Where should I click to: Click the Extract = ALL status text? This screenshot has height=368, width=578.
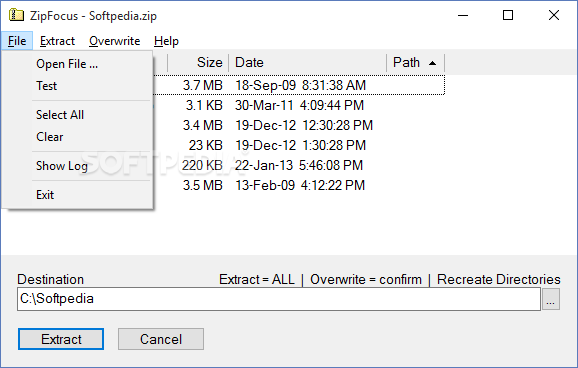(257, 280)
